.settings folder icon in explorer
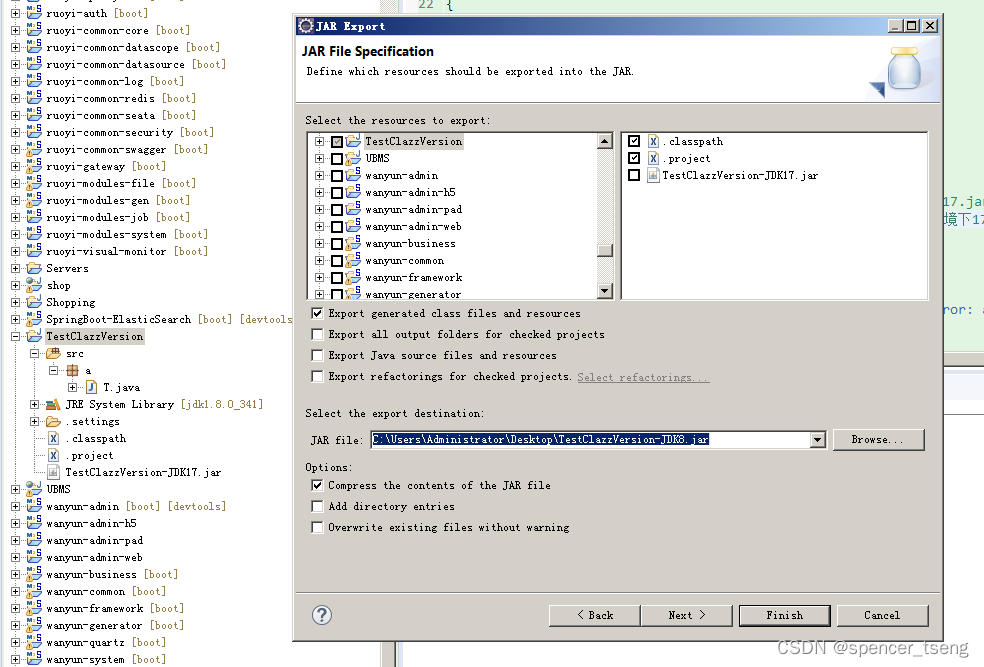Screen dimensions: 984x667 pos(53,421)
